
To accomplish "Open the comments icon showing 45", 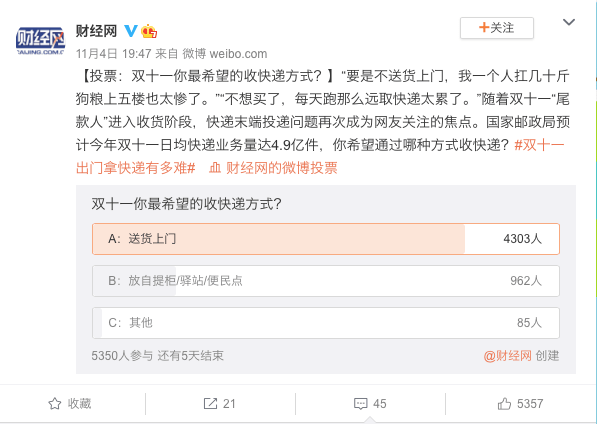I will tap(361, 404).
